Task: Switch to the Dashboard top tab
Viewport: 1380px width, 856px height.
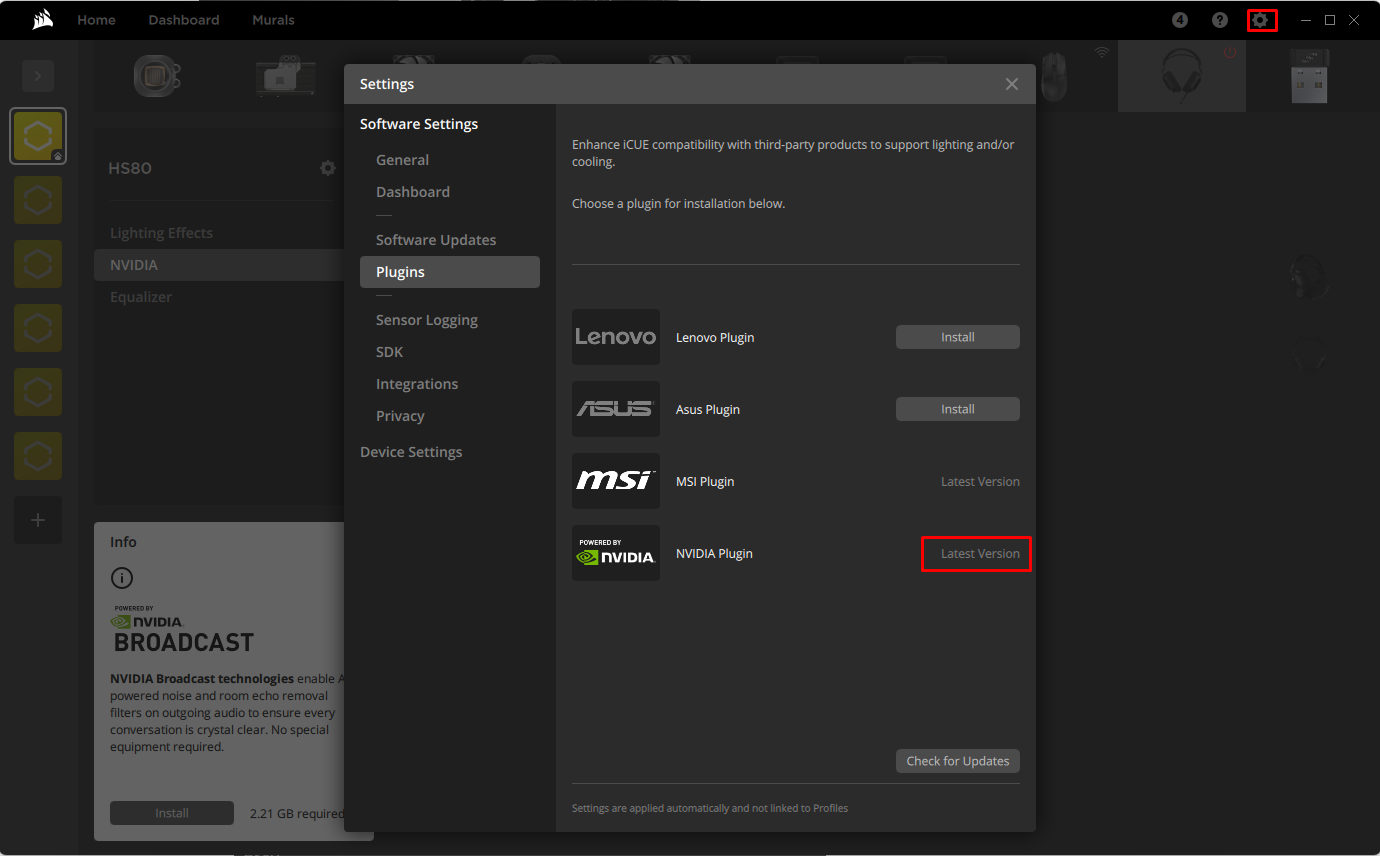Action: click(x=184, y=20)
